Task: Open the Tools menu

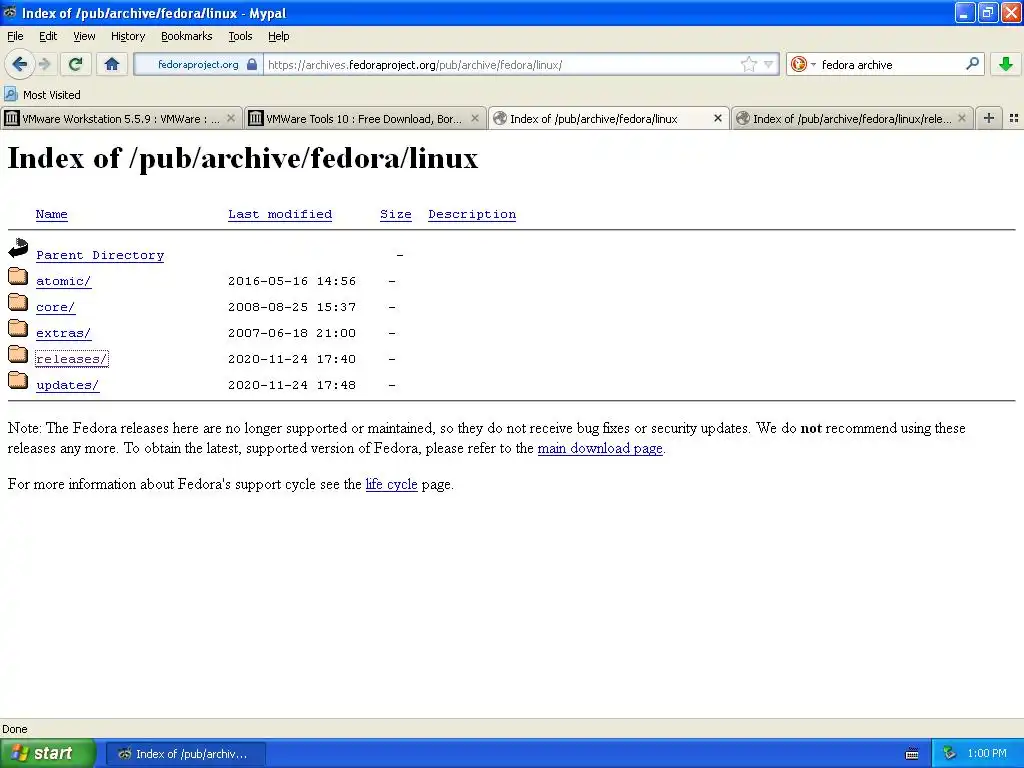Action: (x=240, y=36)
